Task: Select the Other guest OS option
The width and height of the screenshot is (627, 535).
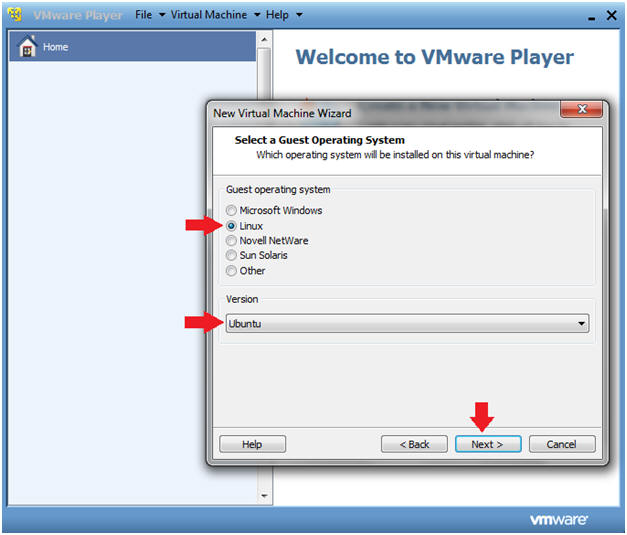Action: tap(231, 271)
